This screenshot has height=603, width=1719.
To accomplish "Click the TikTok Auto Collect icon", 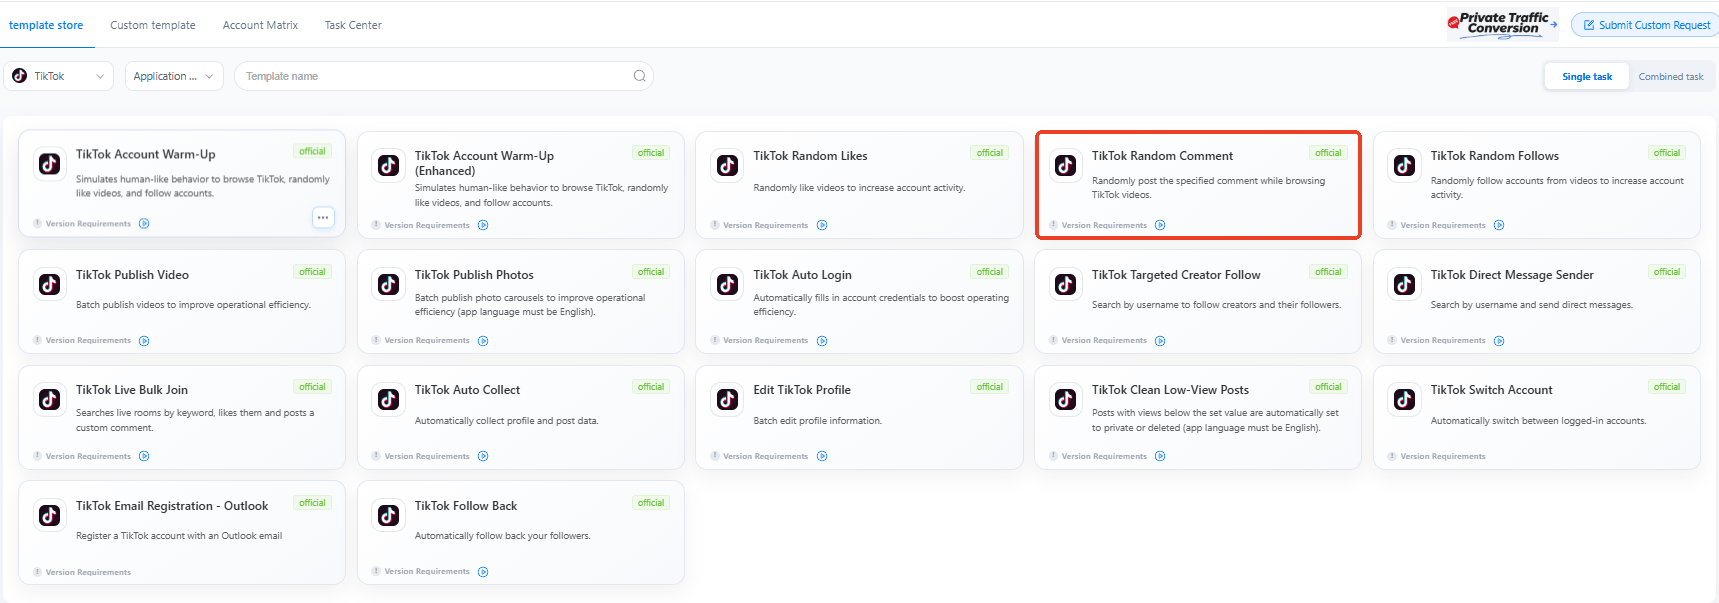I will 388,399.
